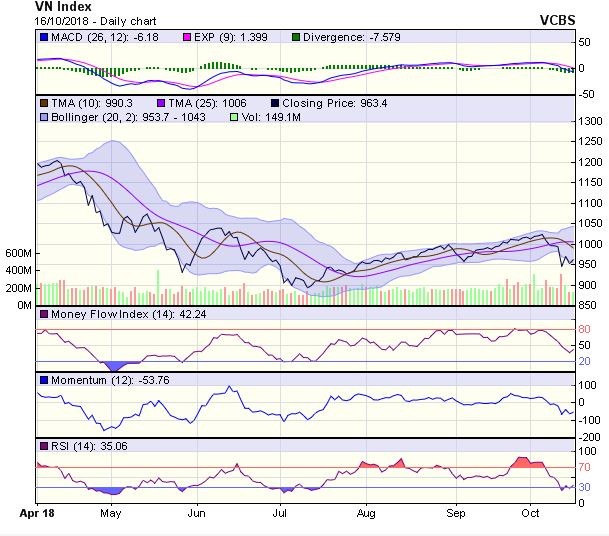Click the May date axis label
The width and height of the screenshot is (609, 536).
111,513
